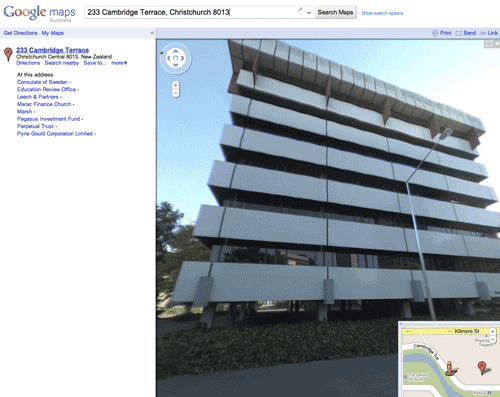
Task: Open Pegasus Investment Fund listing
Action: coord(49,119)
